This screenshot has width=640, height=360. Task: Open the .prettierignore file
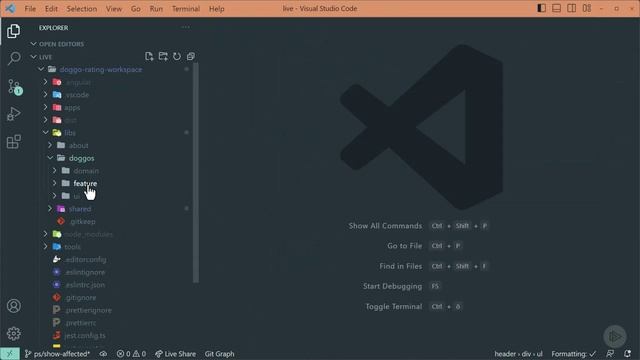88,310
